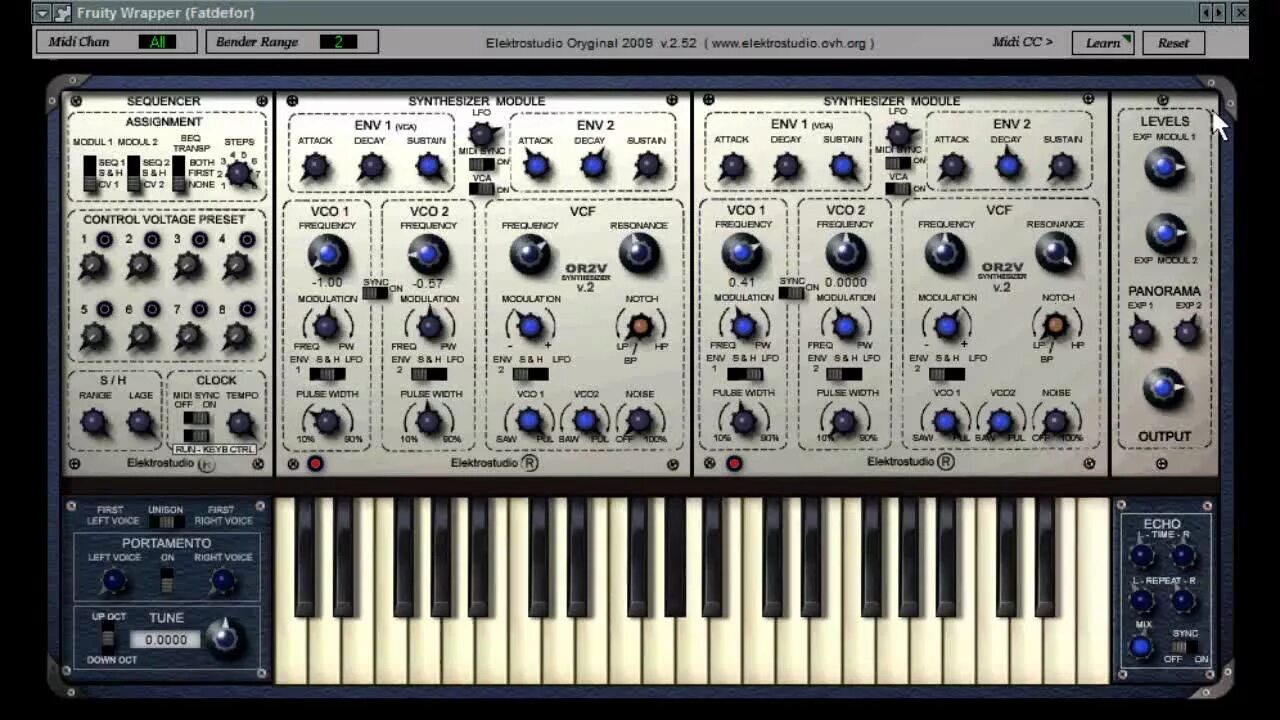The width and height of the screenshot is (1280, 720).
Task: Toggle the SEQ TRANSP both/first/none switch
Action: click(x=178, y=172)
